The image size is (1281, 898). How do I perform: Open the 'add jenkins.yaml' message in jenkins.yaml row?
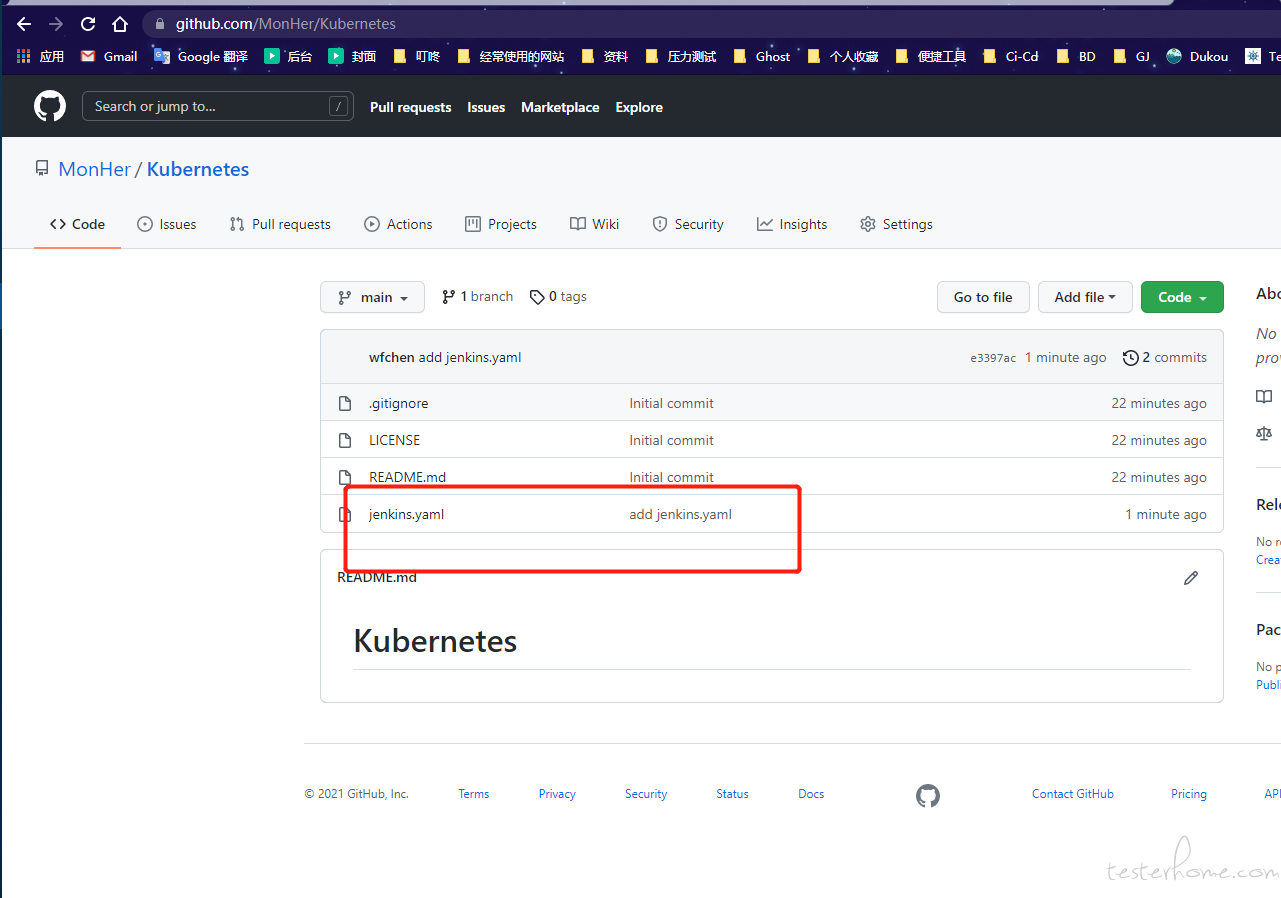click(x=680, y=514)
